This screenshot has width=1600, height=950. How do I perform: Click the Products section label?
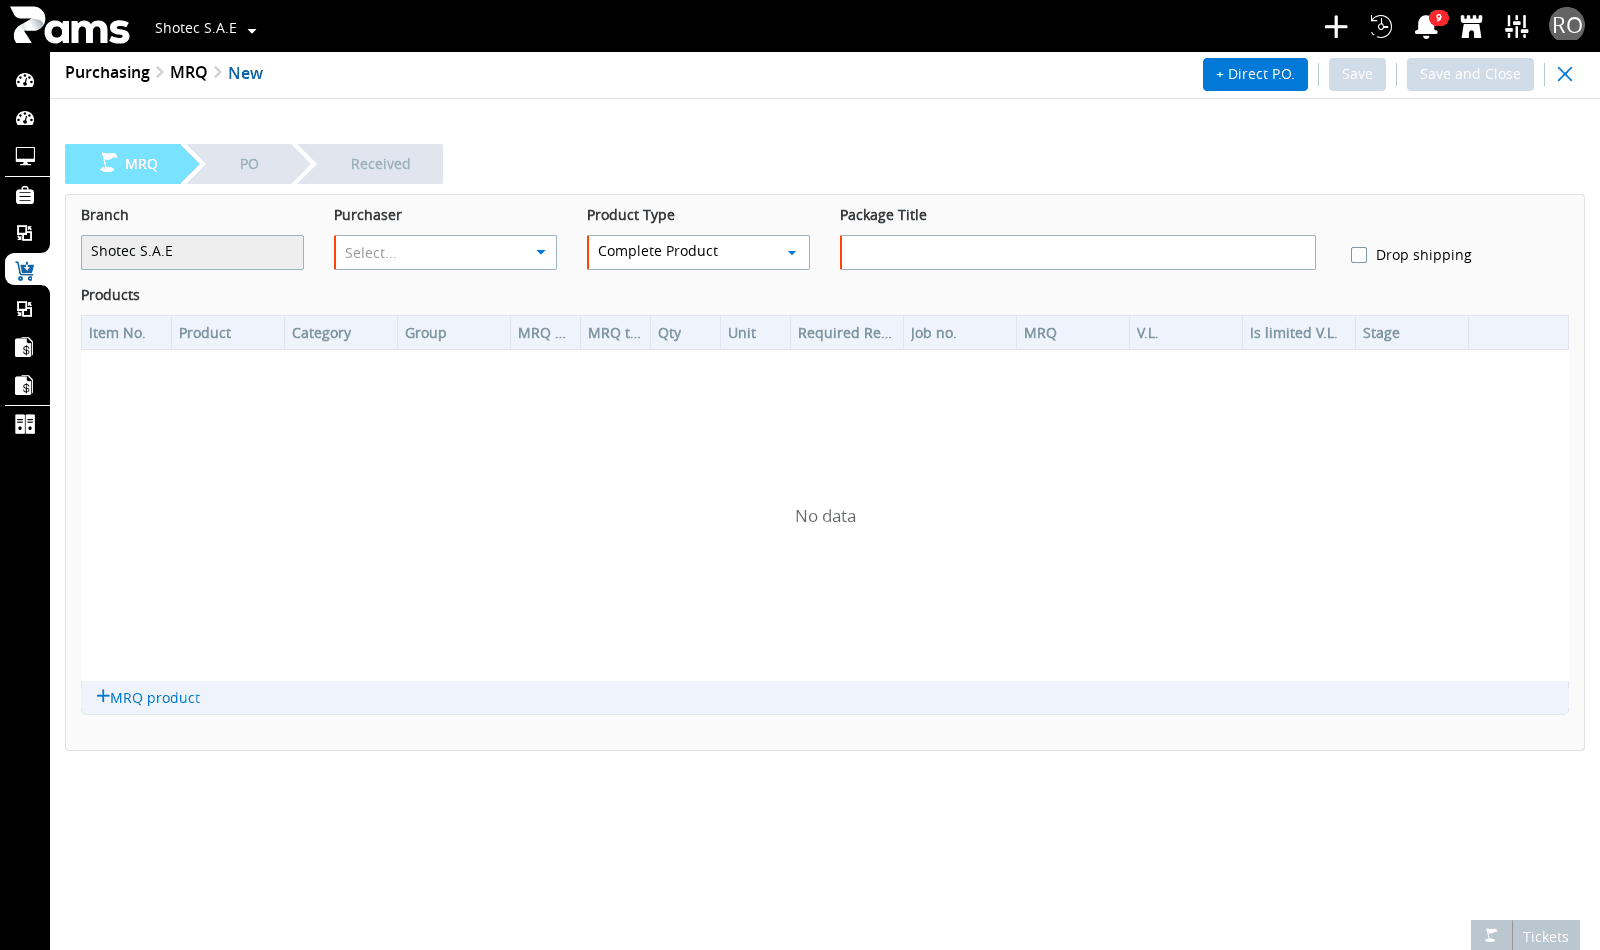[110, 295]
